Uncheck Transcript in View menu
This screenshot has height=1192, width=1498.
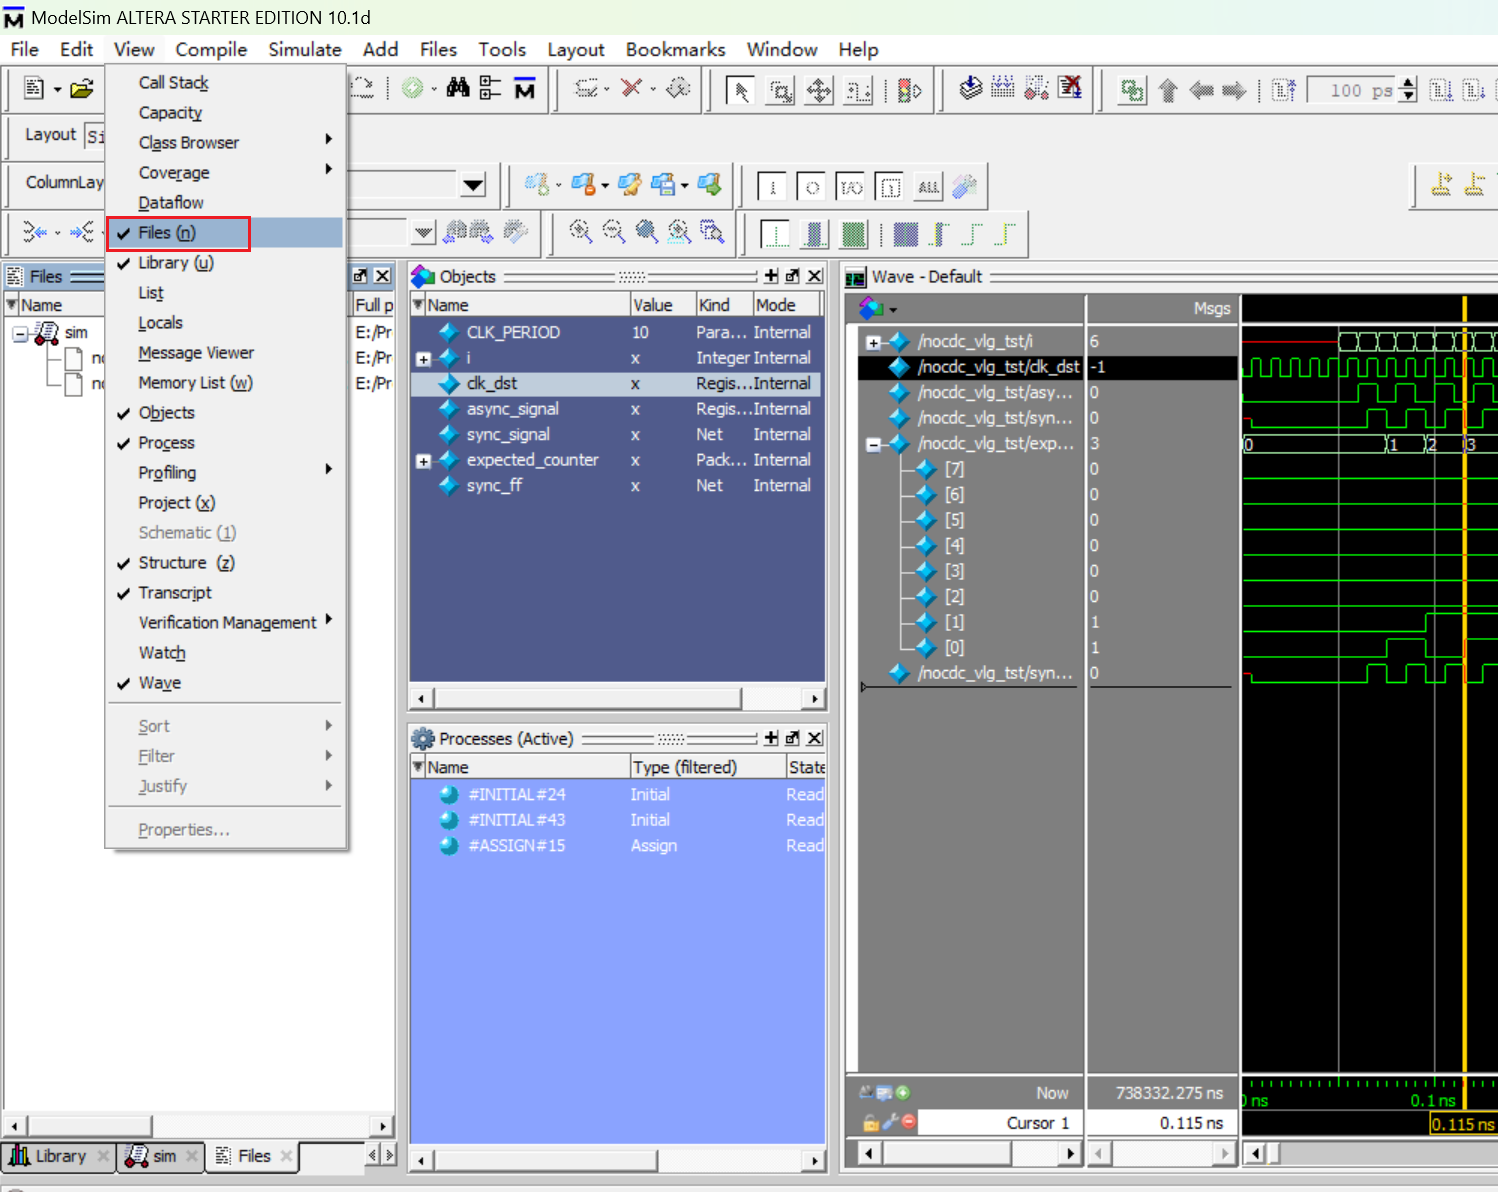pyautogui.click(x=225, y=593)
